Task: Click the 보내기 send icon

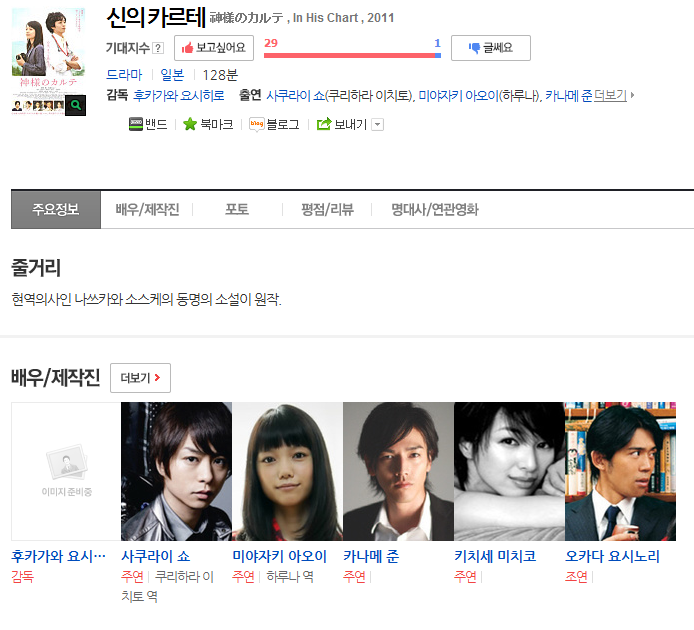Action: click(x=324, y=124)
